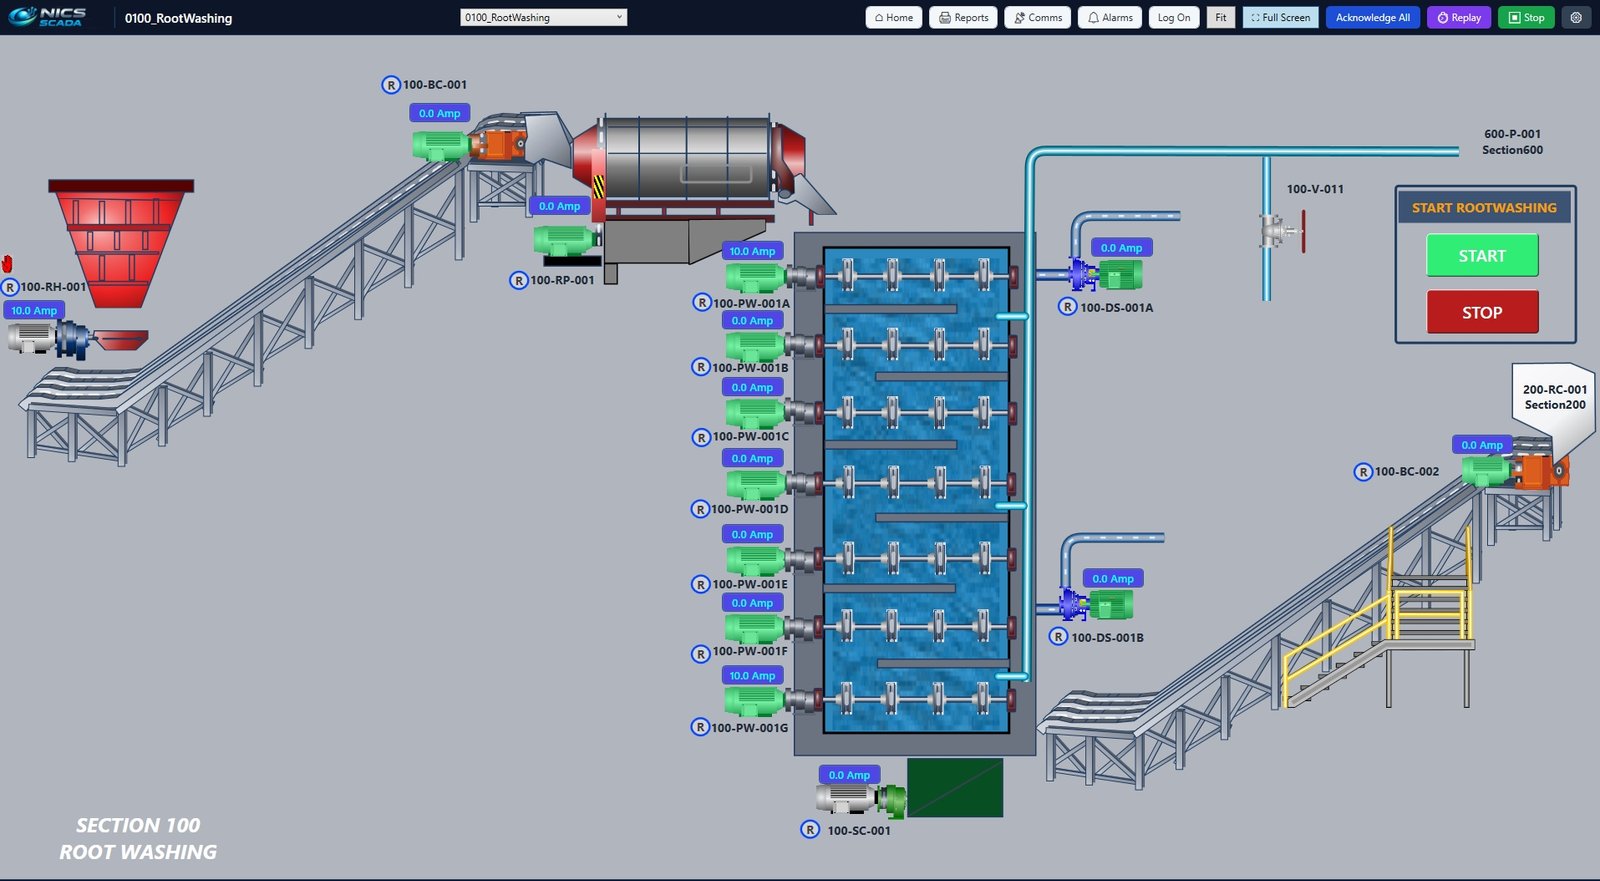Click the 10.0 Amp reading for 100-PW-001A

752,251
